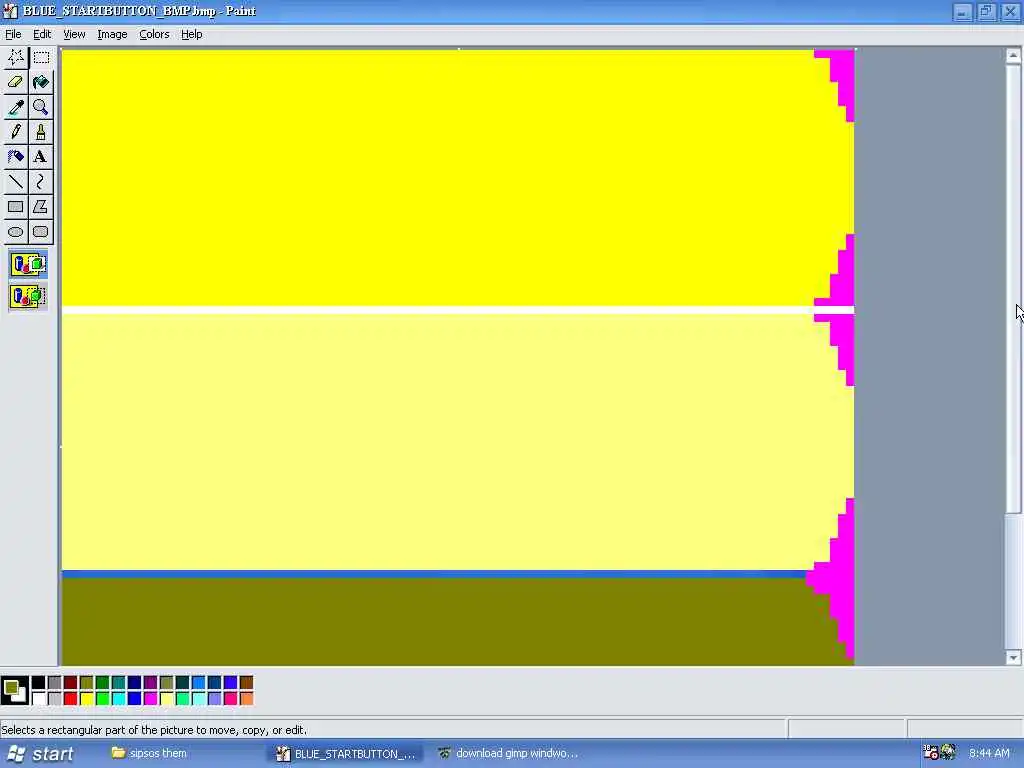Choose the magenta palette color
The image size is (1024, 768).
(150, 699)
